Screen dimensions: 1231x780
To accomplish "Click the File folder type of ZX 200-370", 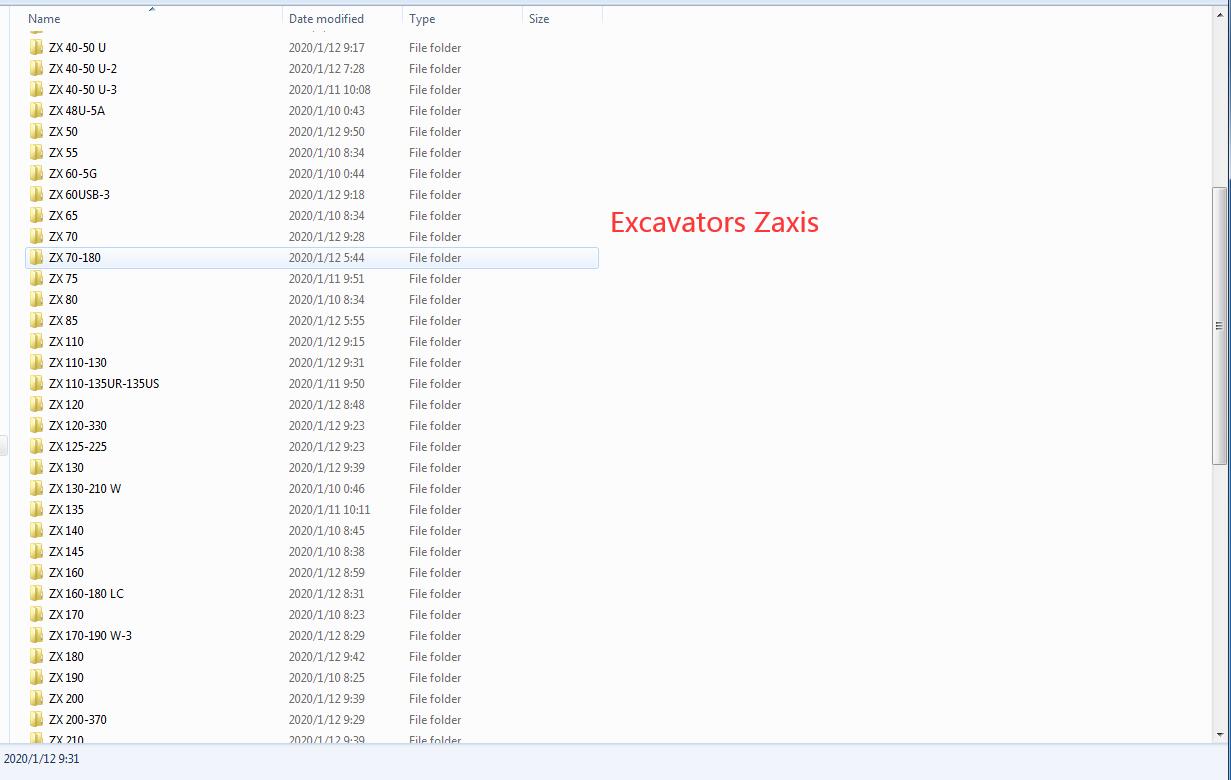I will 435,719.
